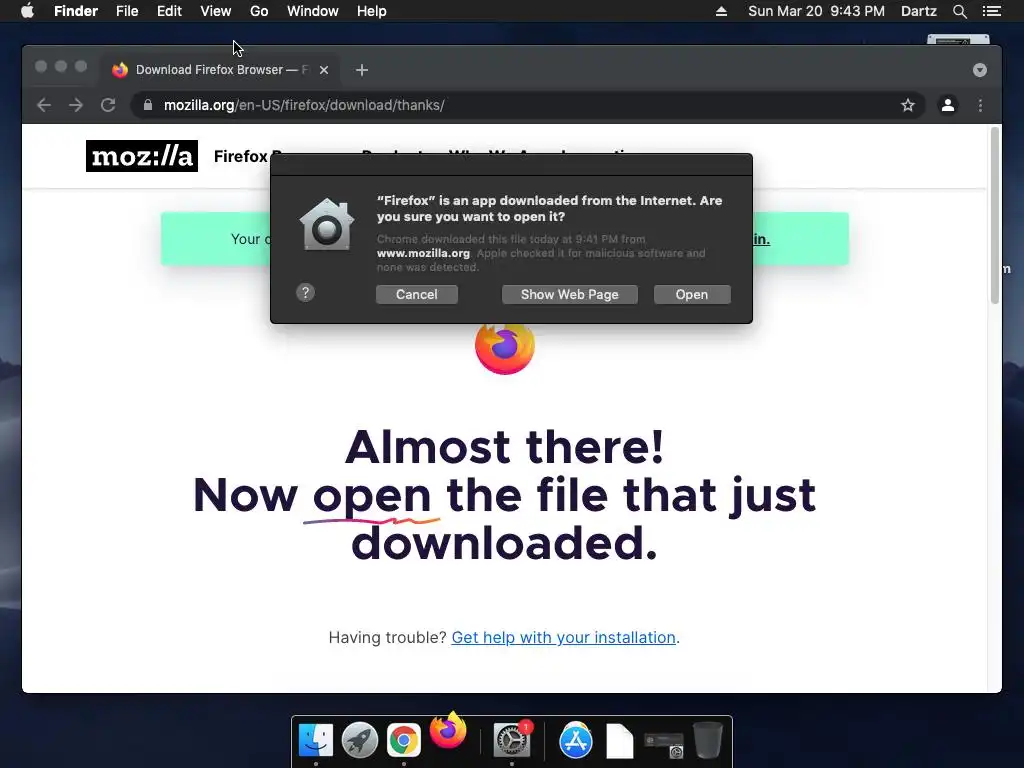
Task: Open the Go menu
Action: tap(259, 11)
